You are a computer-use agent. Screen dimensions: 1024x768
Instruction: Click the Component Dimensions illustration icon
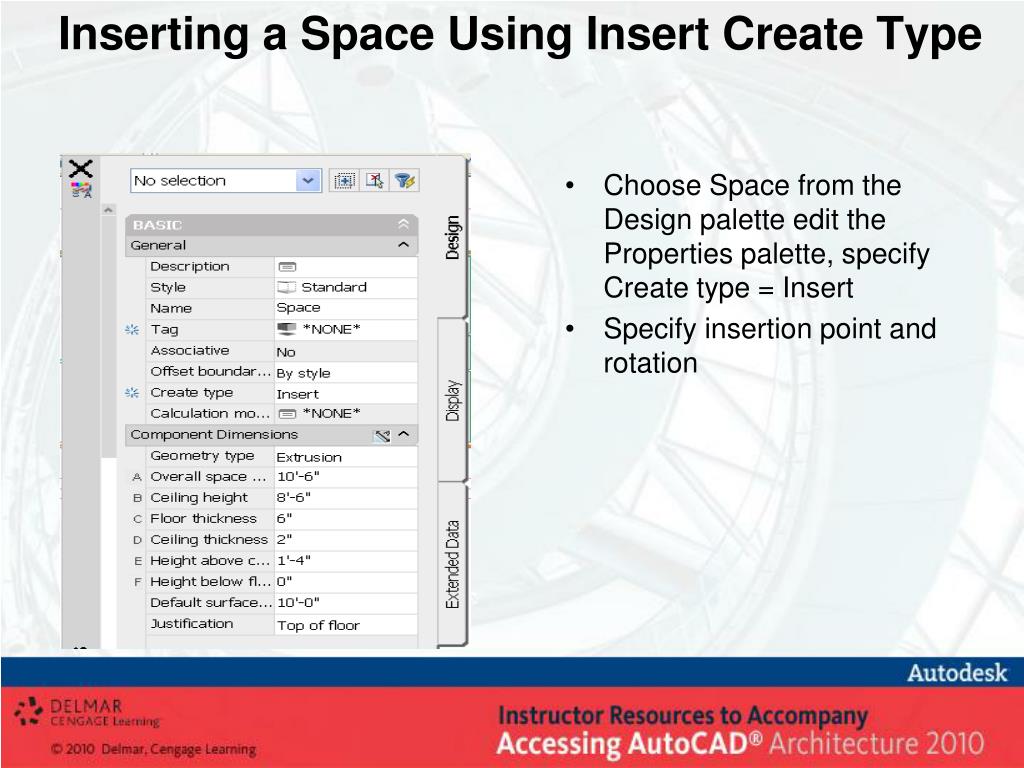(382, 435)
